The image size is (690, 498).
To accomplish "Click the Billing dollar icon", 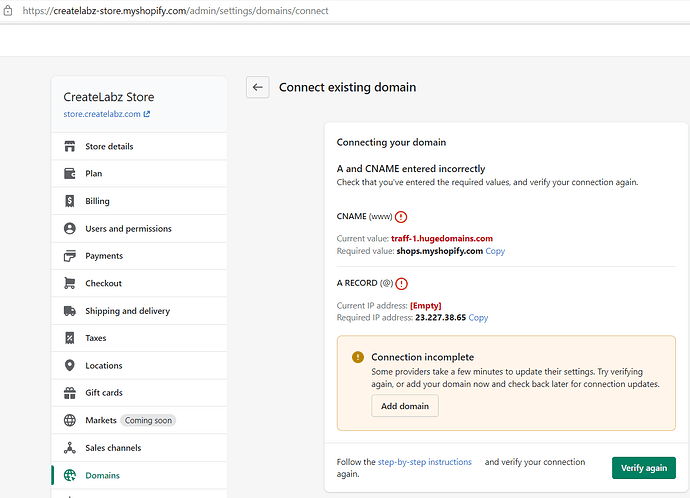I will 70,201.
